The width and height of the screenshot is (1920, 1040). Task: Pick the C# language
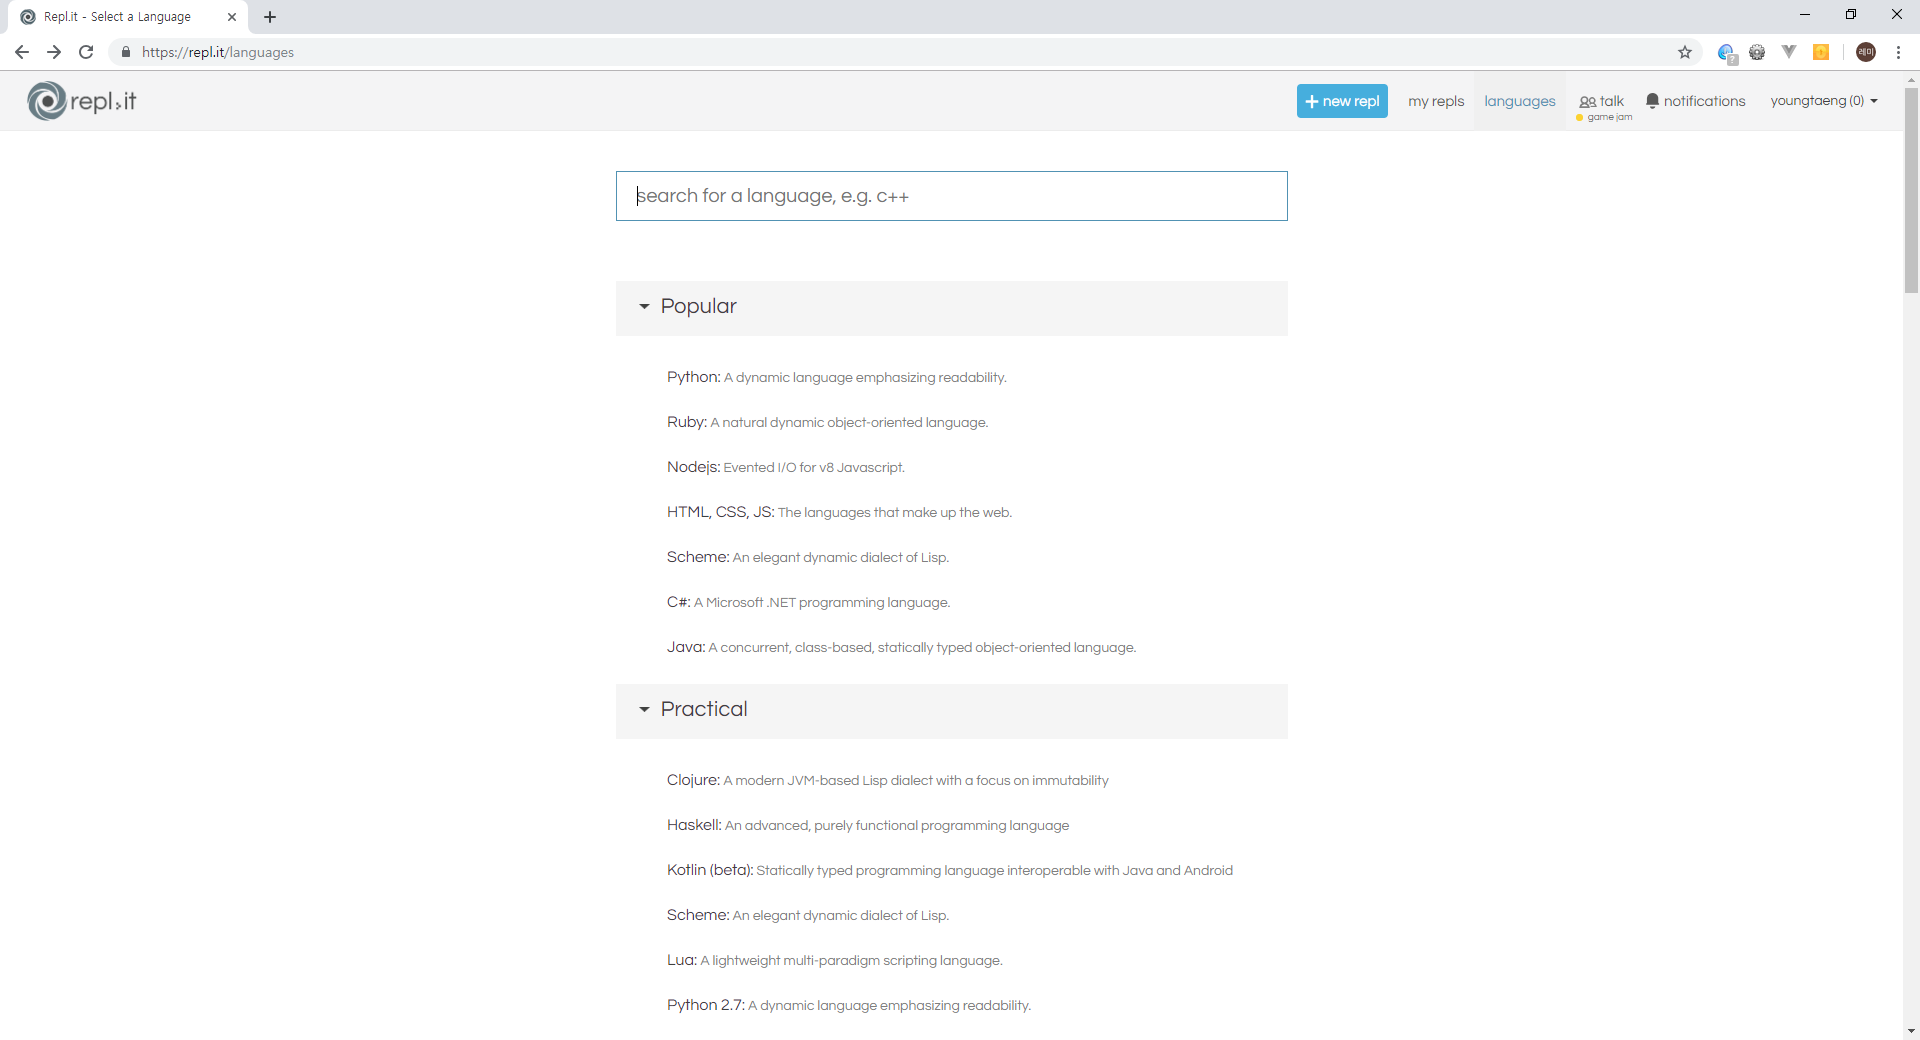(808, 602)
